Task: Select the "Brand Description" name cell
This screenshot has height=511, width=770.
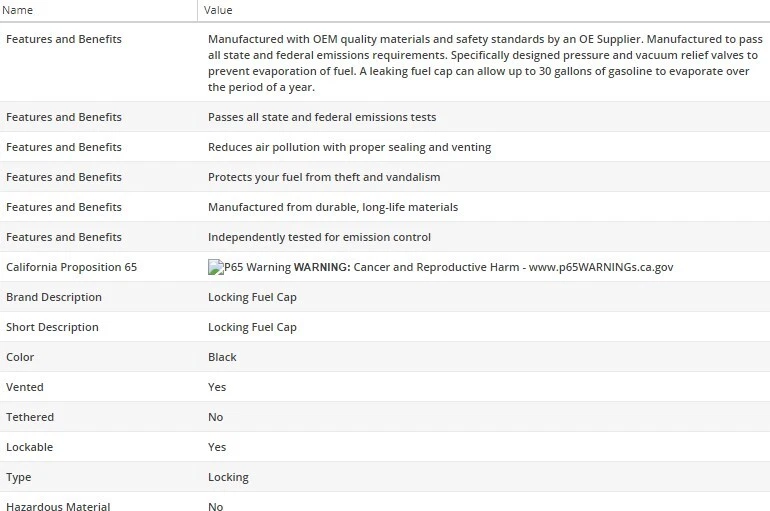Action: pos(54,297)
